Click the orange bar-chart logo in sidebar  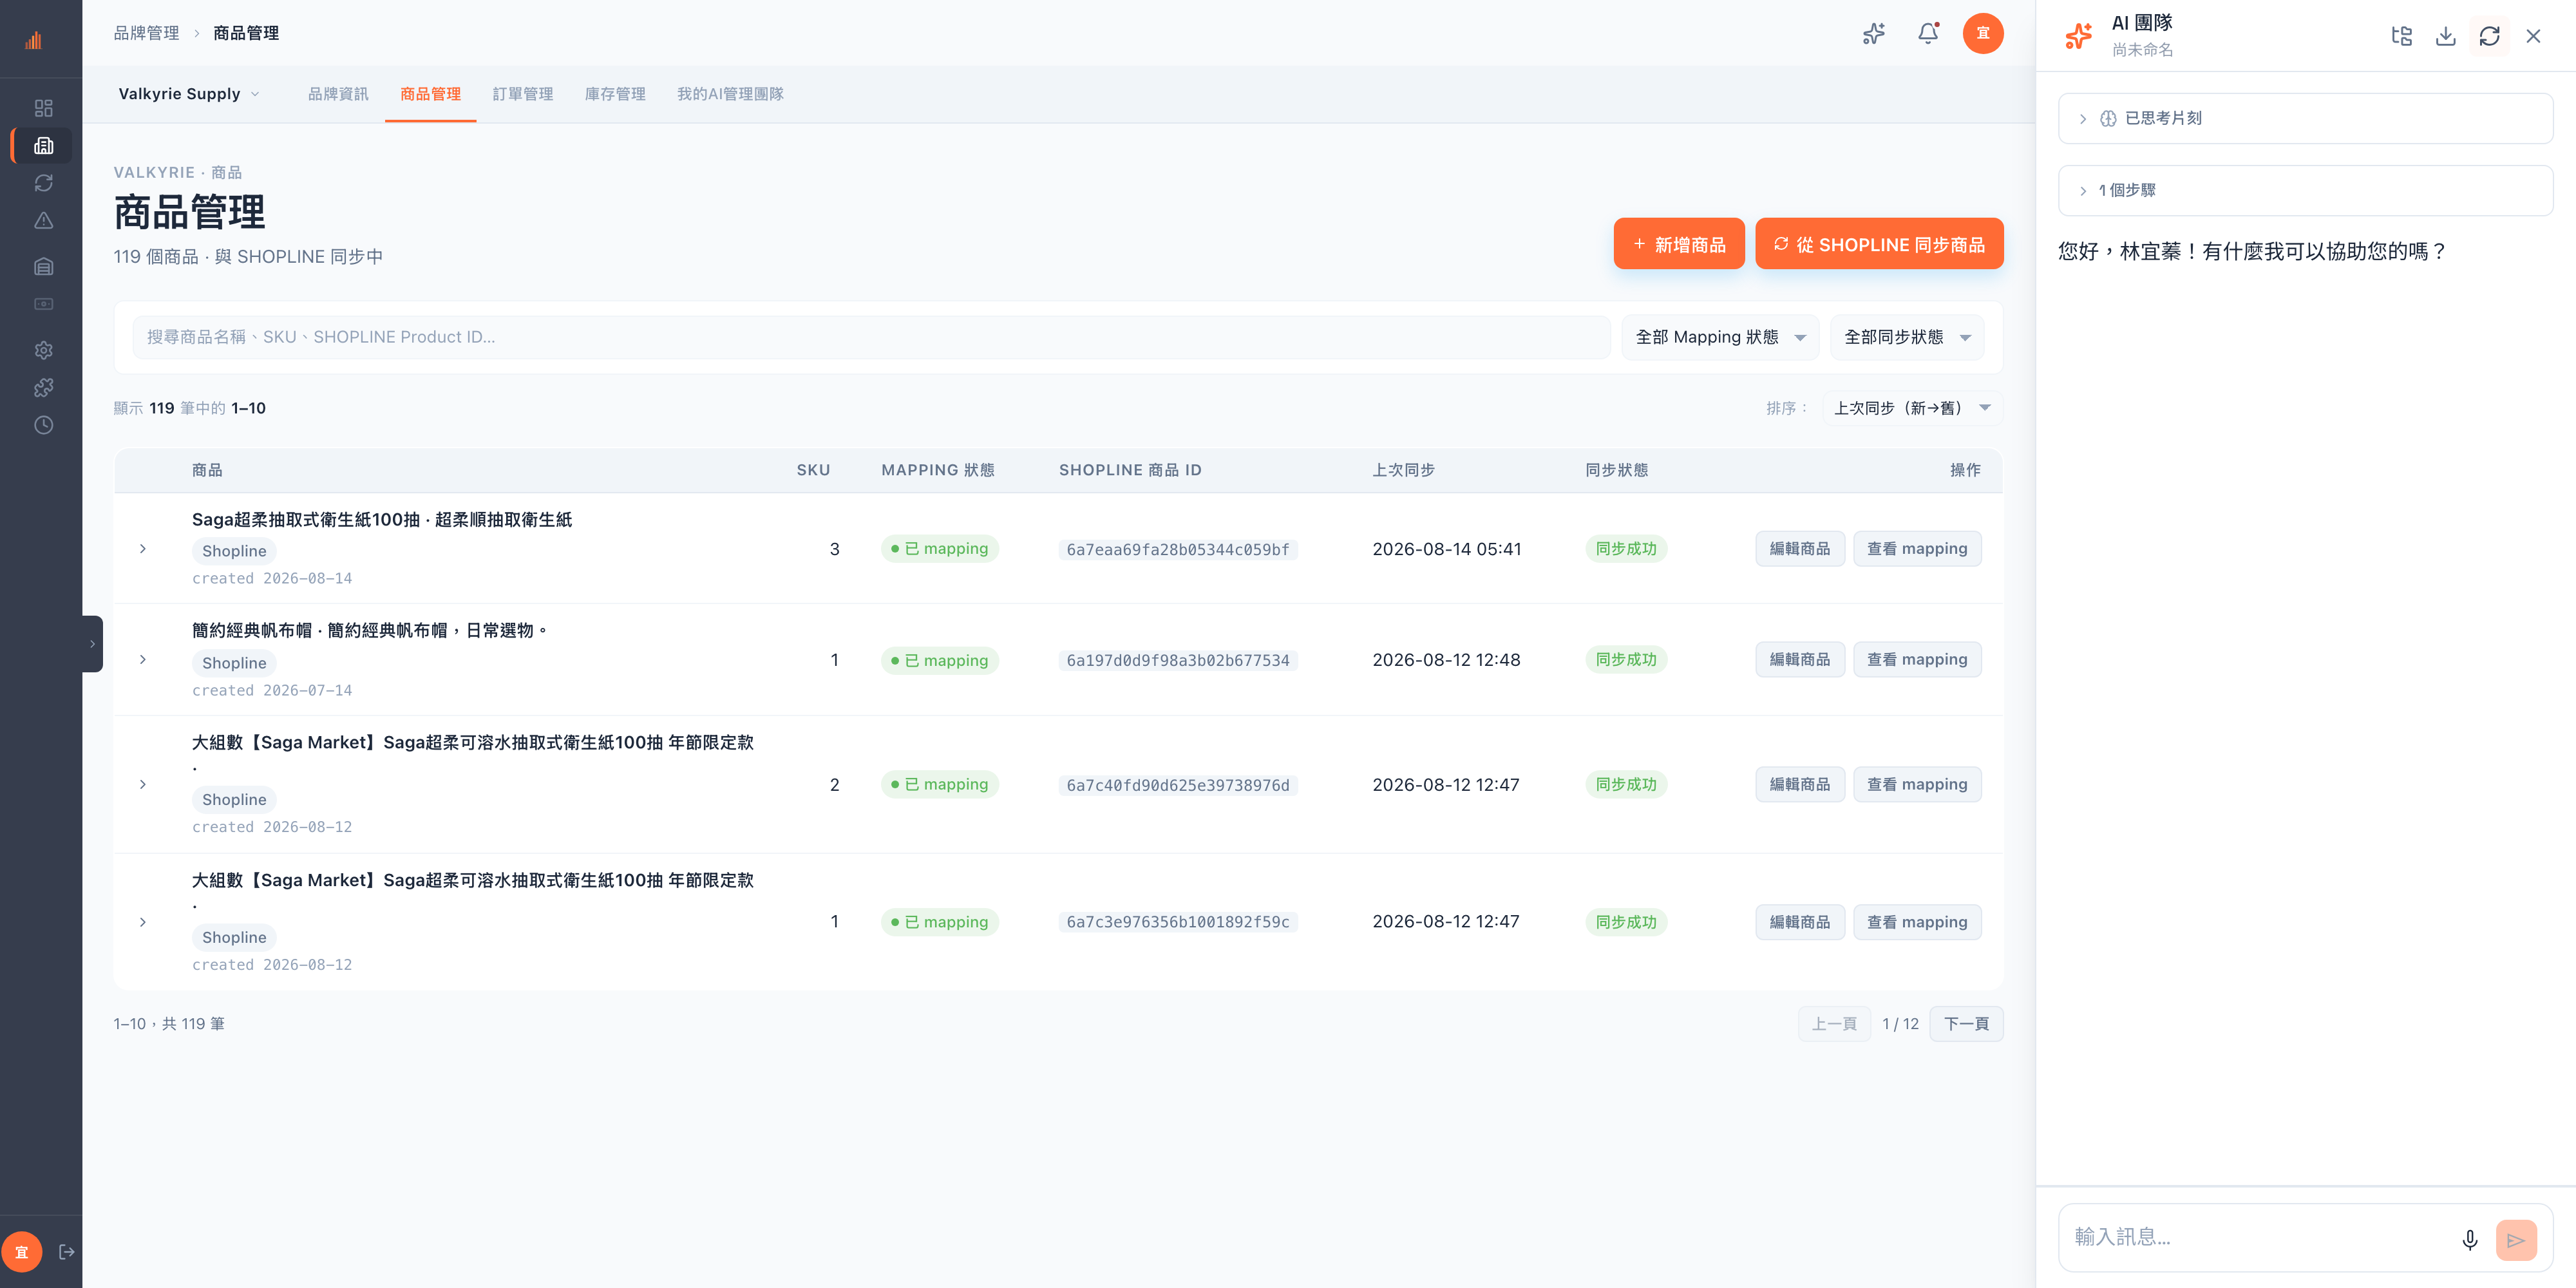[x=34, y=40]
